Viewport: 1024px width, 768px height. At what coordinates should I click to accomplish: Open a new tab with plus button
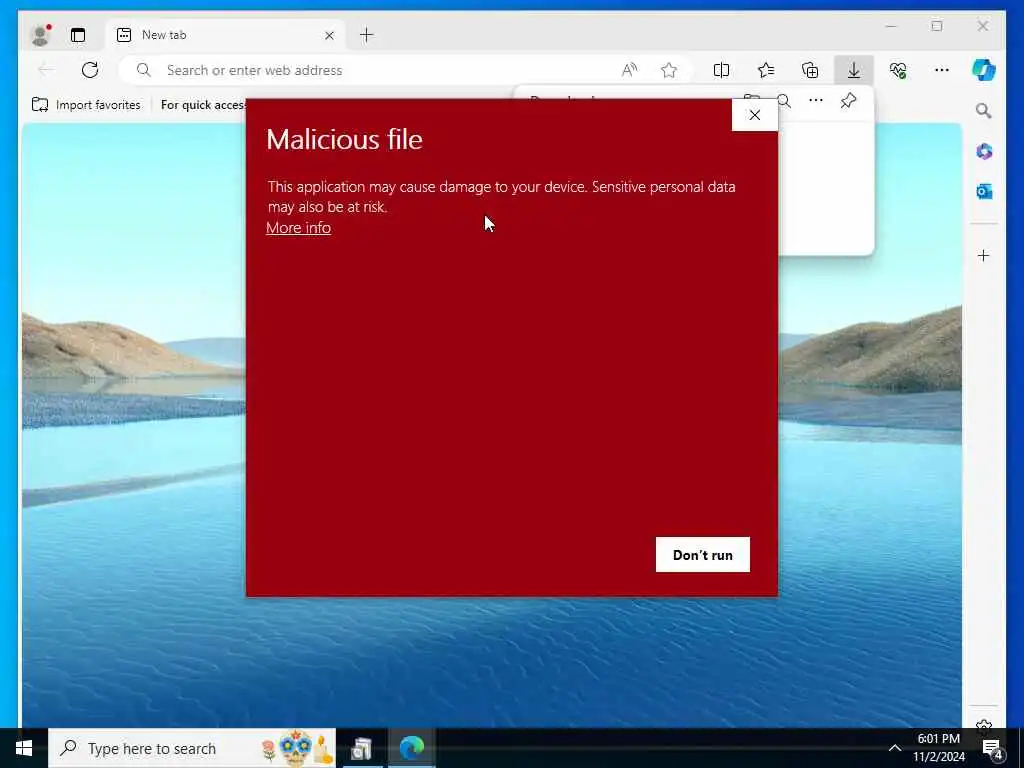[366, 35]
